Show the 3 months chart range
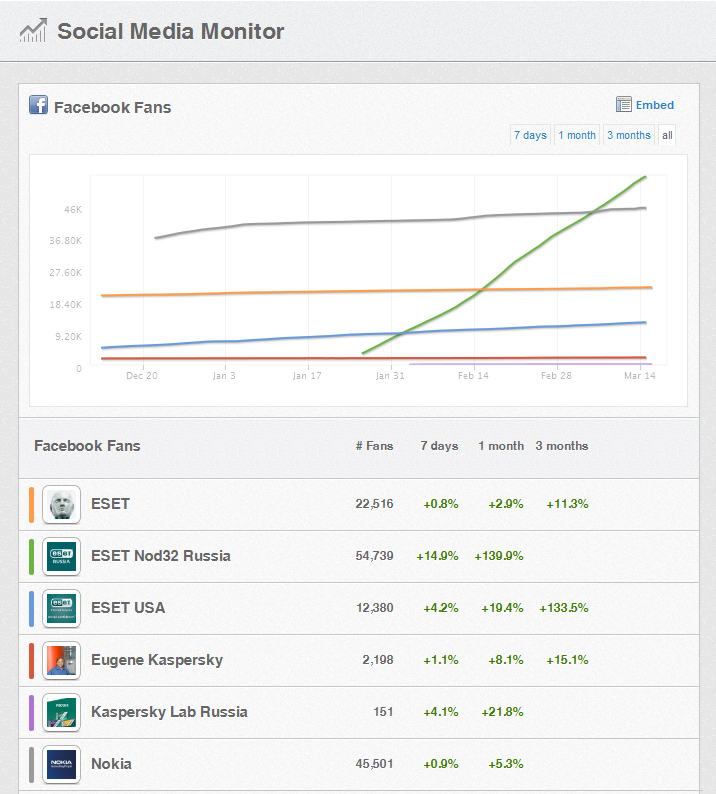Screen dimensions: 716x794 (629, 135)
